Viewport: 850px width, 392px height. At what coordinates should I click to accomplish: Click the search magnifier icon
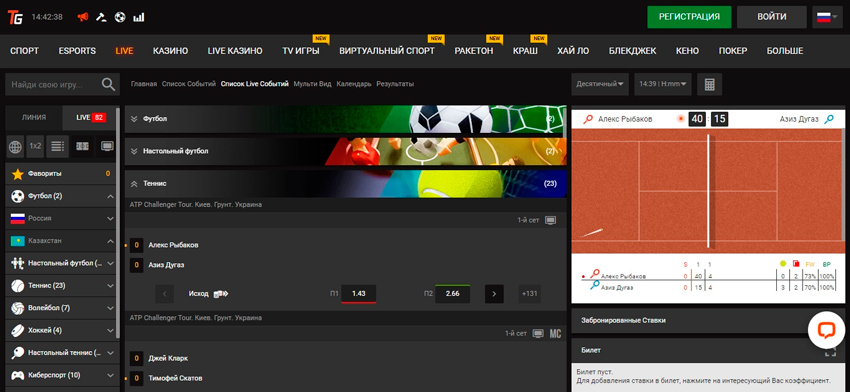[x=108, y=84]
